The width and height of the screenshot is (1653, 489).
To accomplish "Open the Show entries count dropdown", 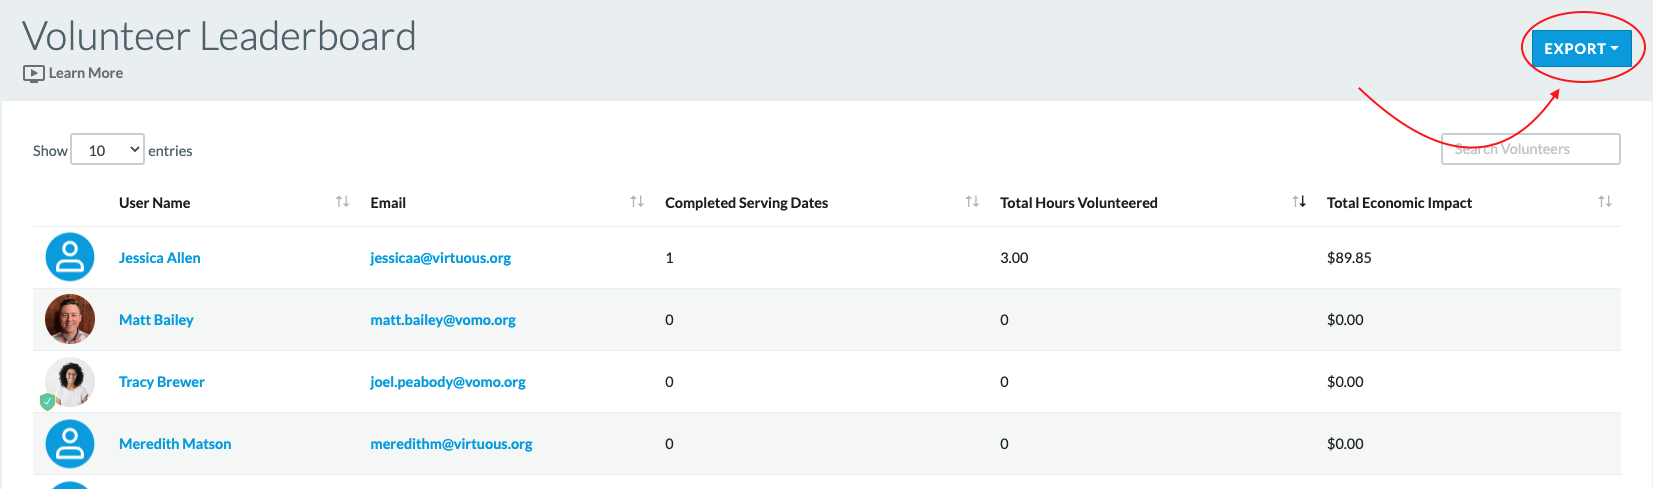I will (108, 150).
